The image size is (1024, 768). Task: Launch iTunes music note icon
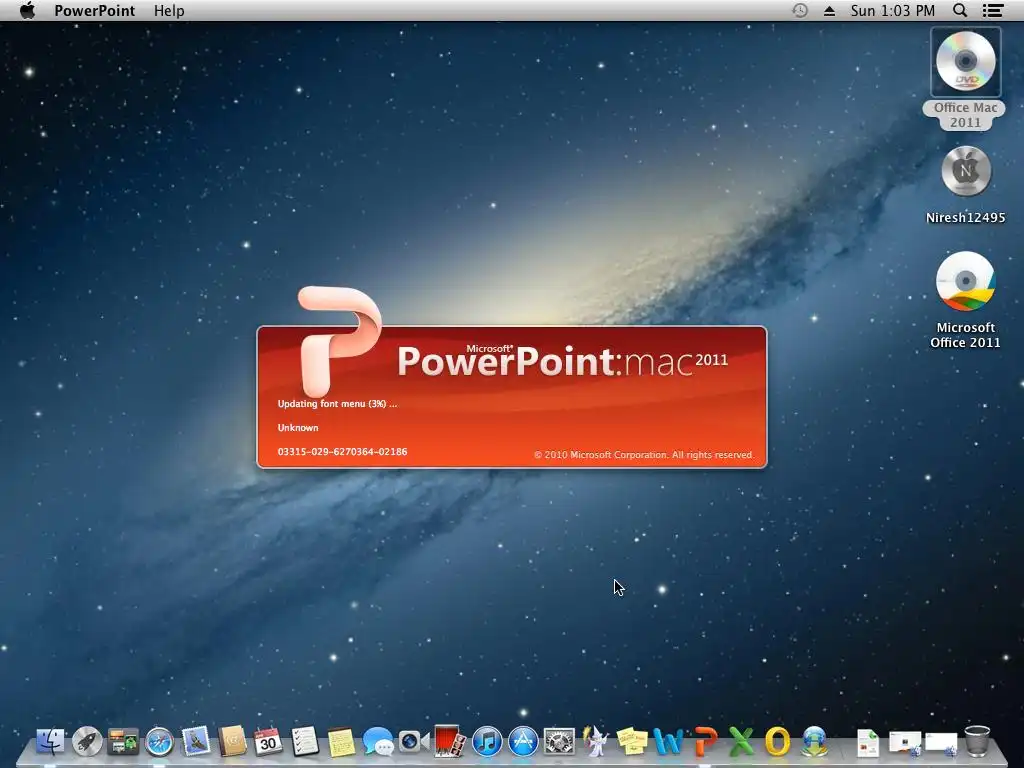[x=487, y=742]
